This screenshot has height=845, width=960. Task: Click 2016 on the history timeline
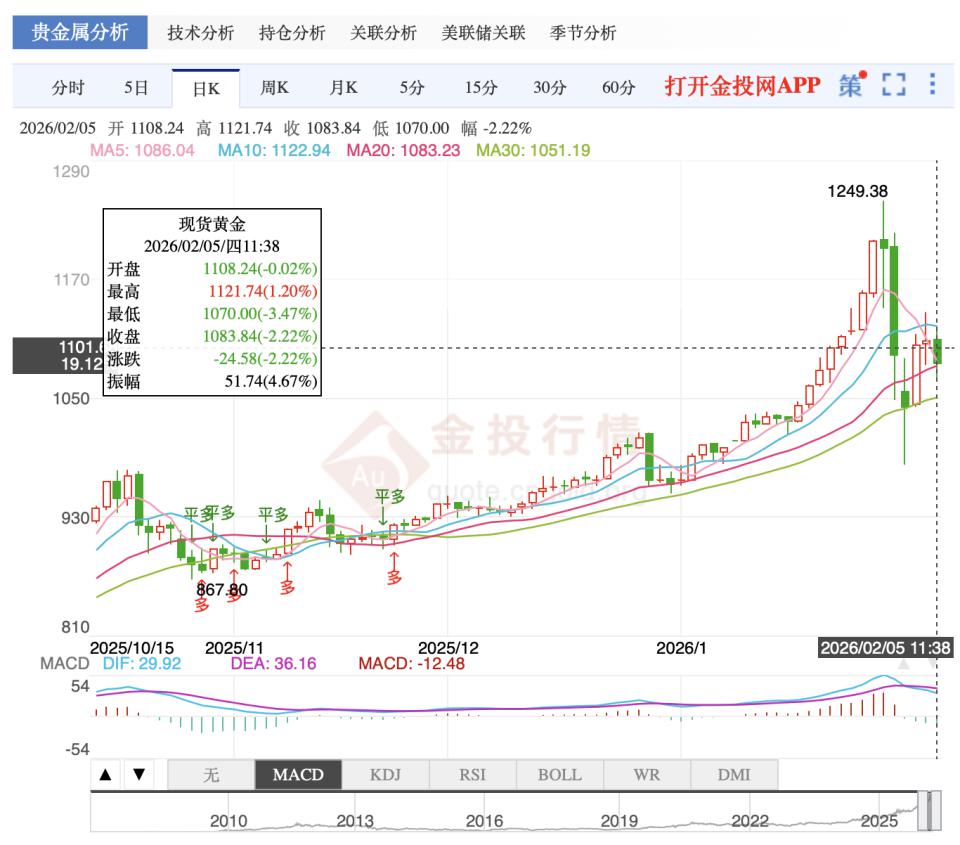tap(484, 821)
